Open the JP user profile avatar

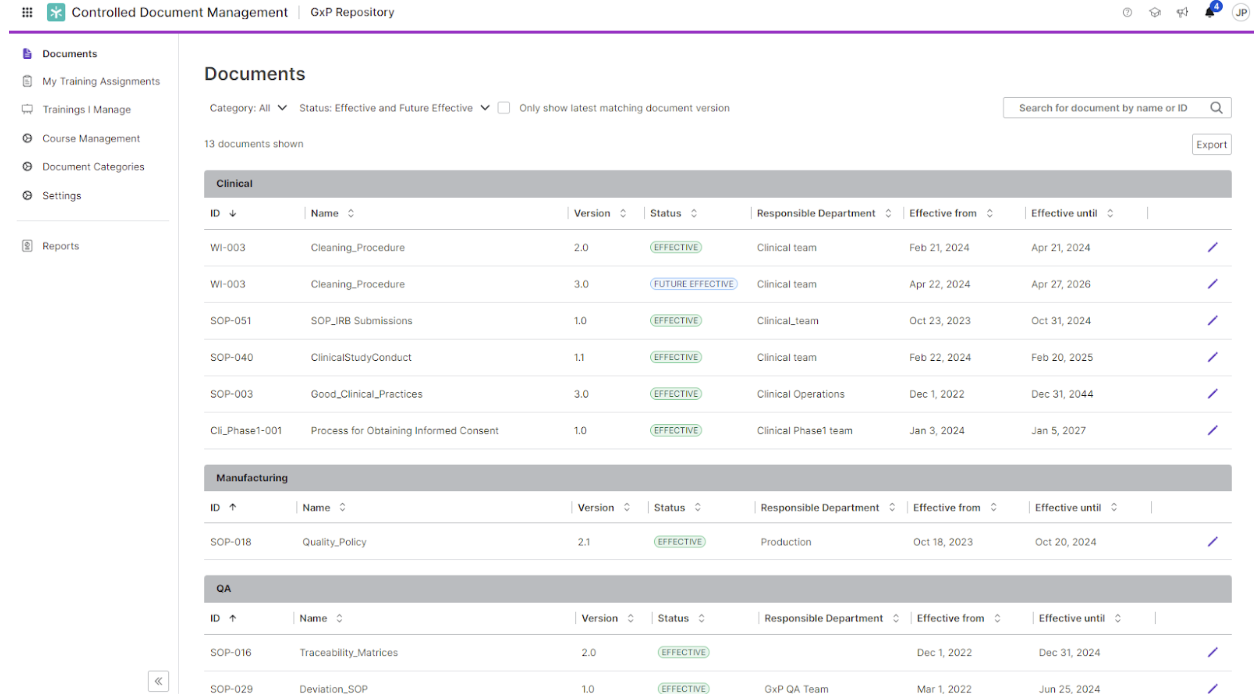pos(1240,13)
